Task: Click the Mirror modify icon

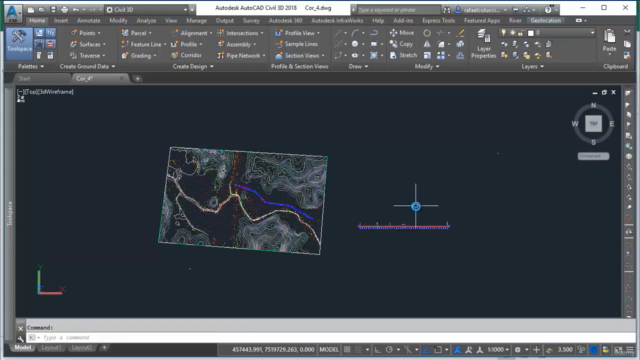Action: click(x=427, y=44)
